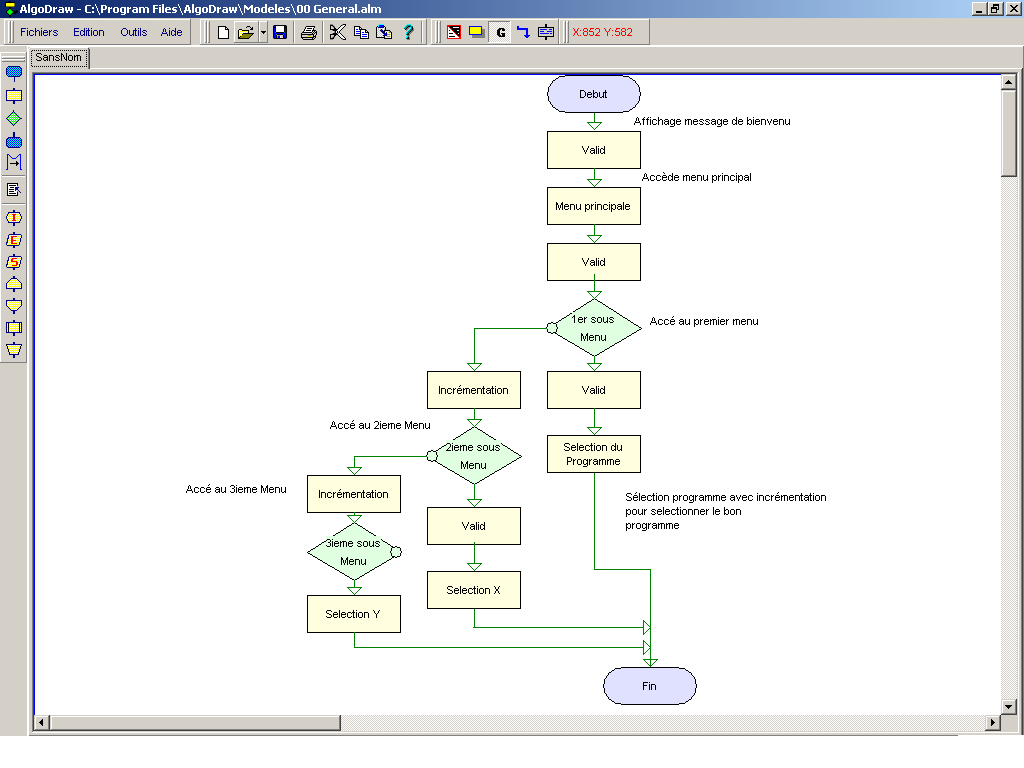This screenshot has width=1024, height=768.
Task: Click the 'Accé au 2ieme Menu' comment
Action: (380, 425)
